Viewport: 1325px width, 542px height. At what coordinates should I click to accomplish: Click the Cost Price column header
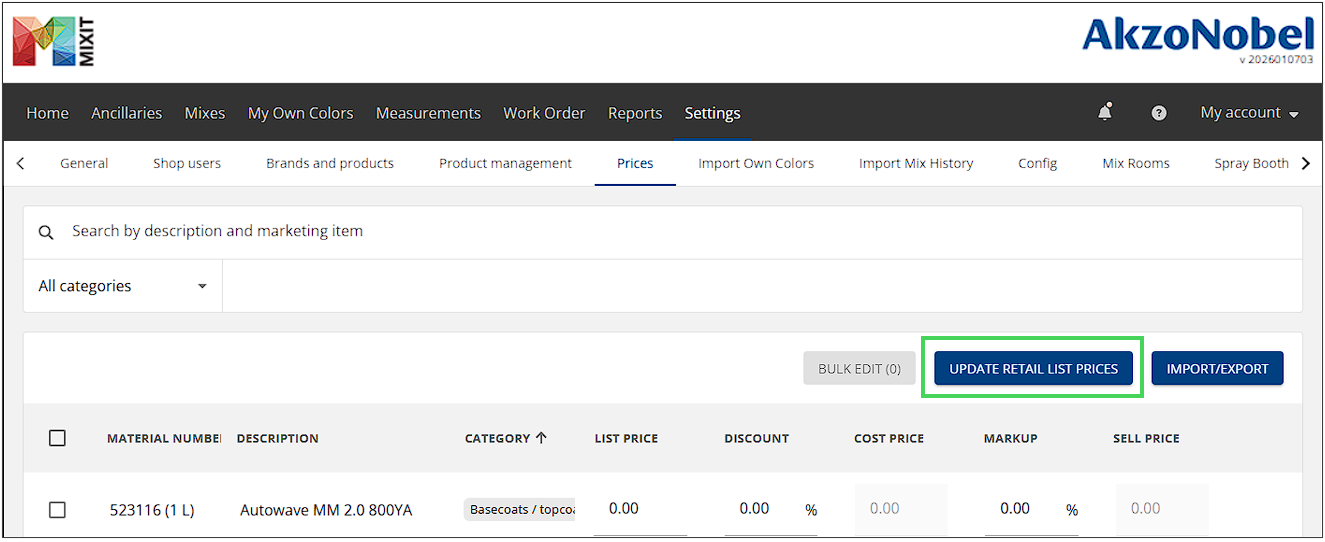[889, 438]
